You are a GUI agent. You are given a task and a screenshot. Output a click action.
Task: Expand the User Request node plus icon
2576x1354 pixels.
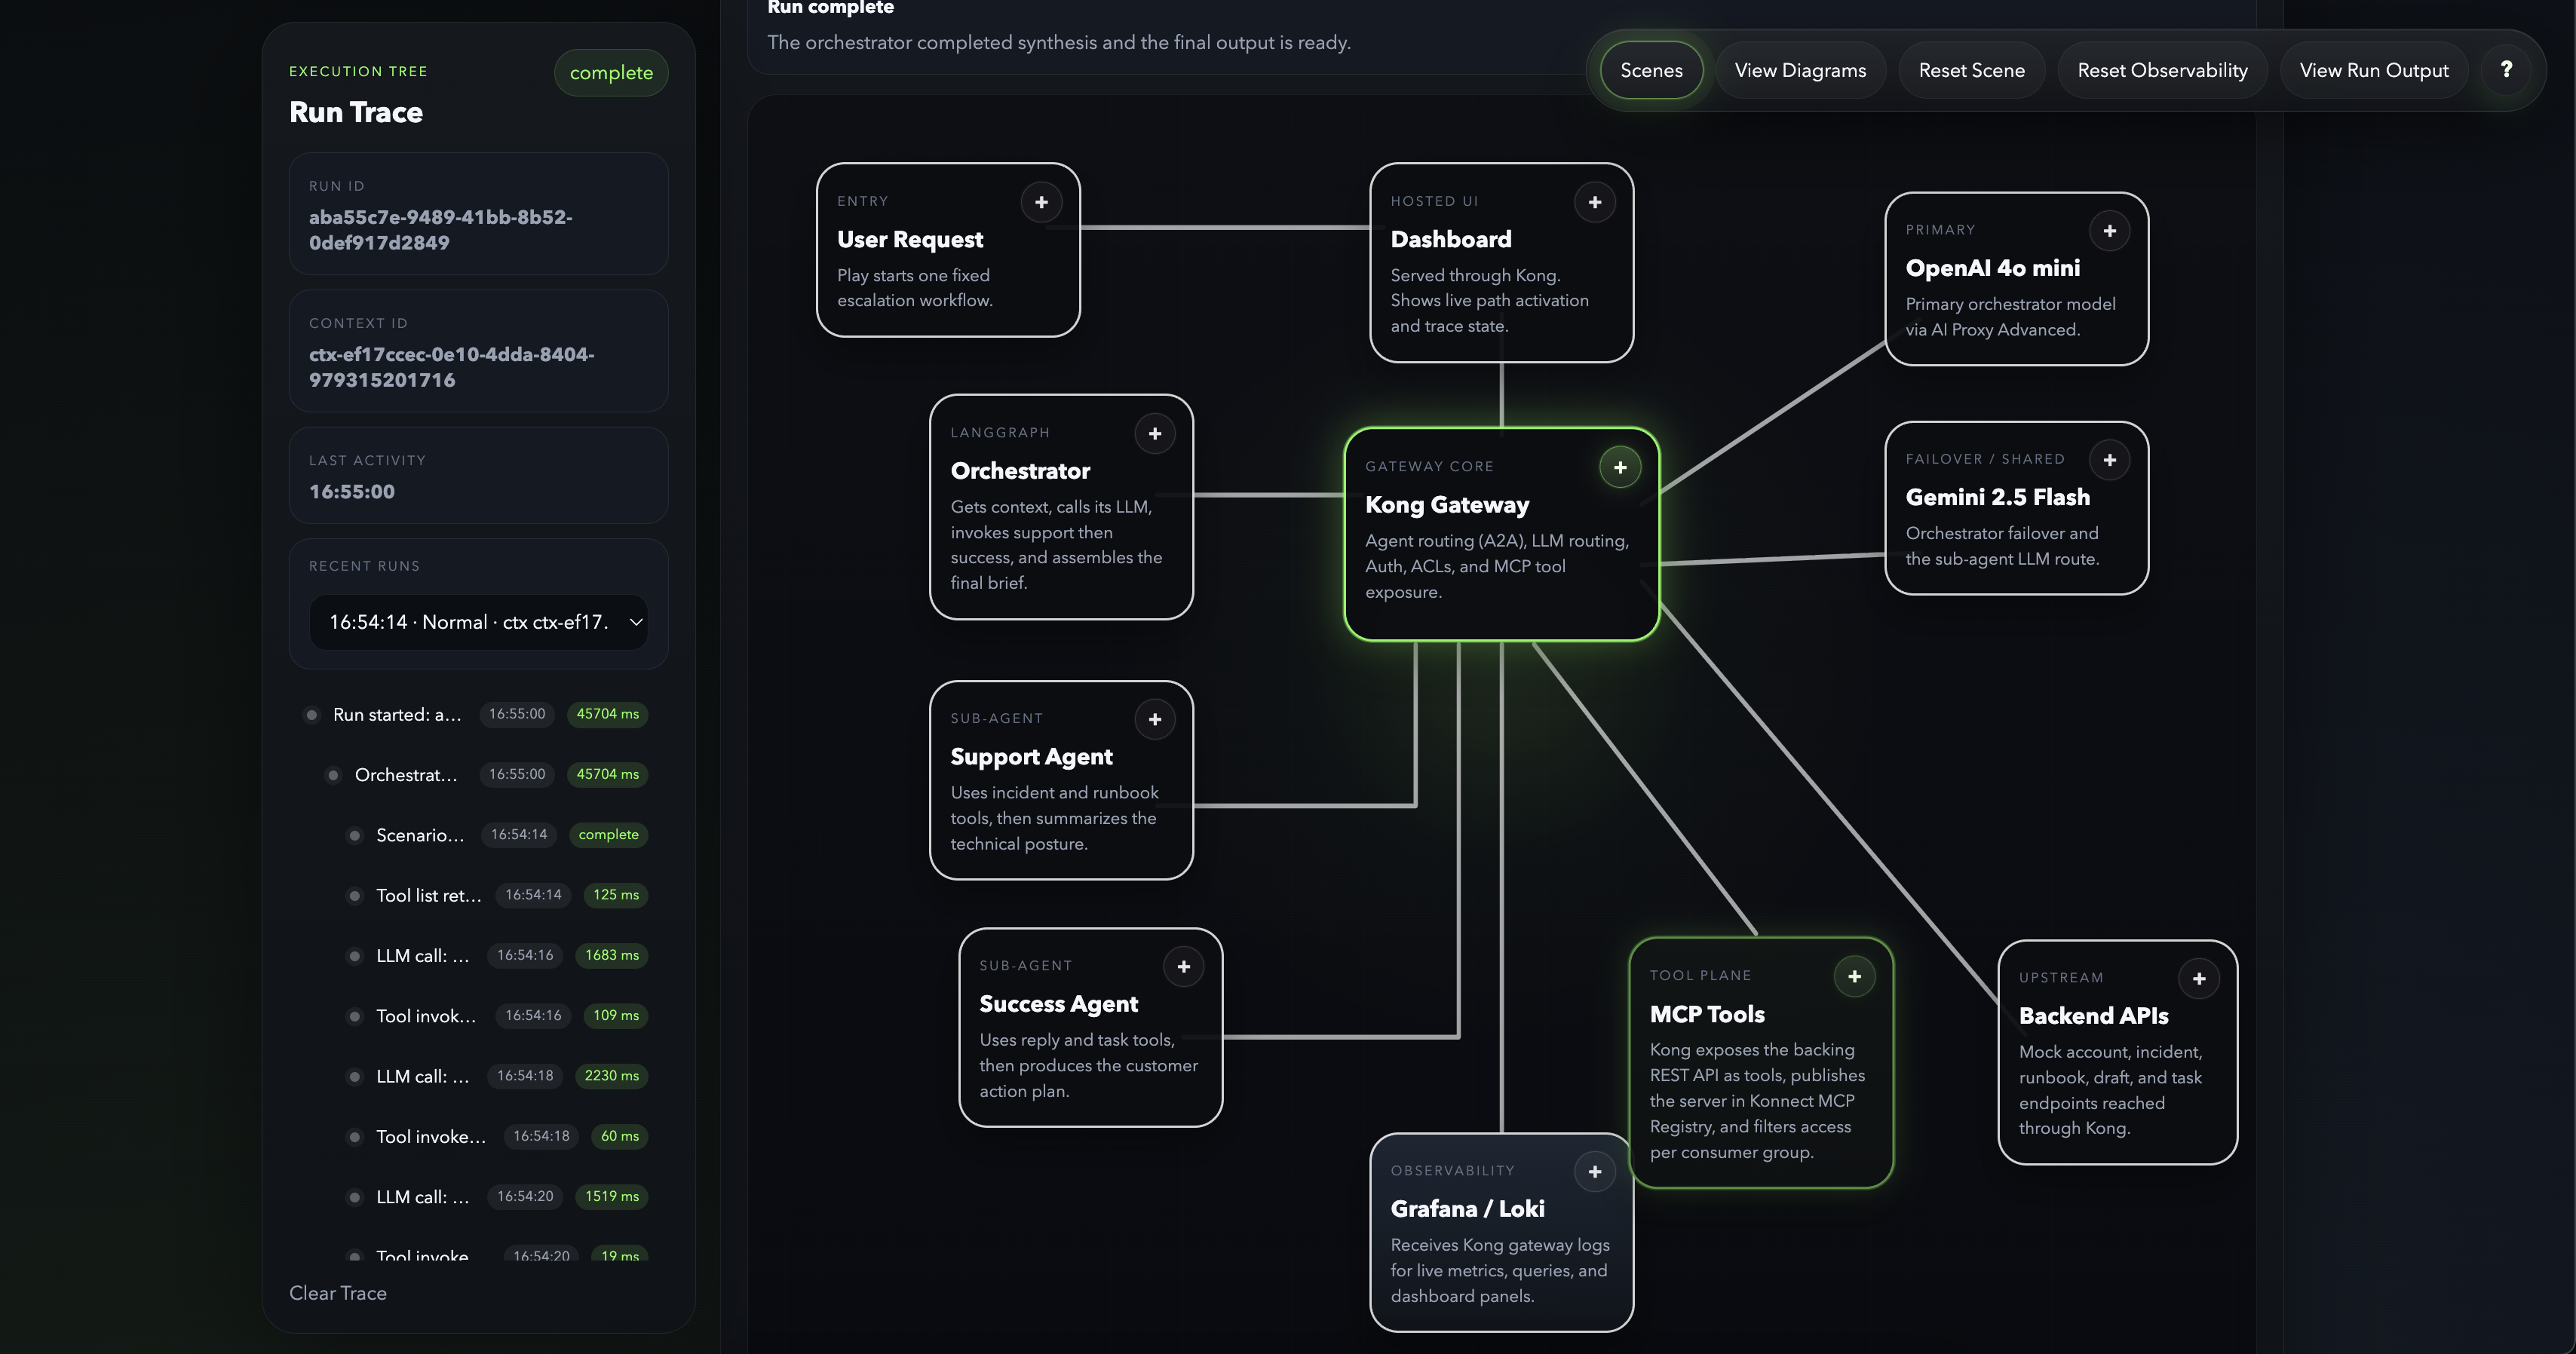(x=1041, y=202)
